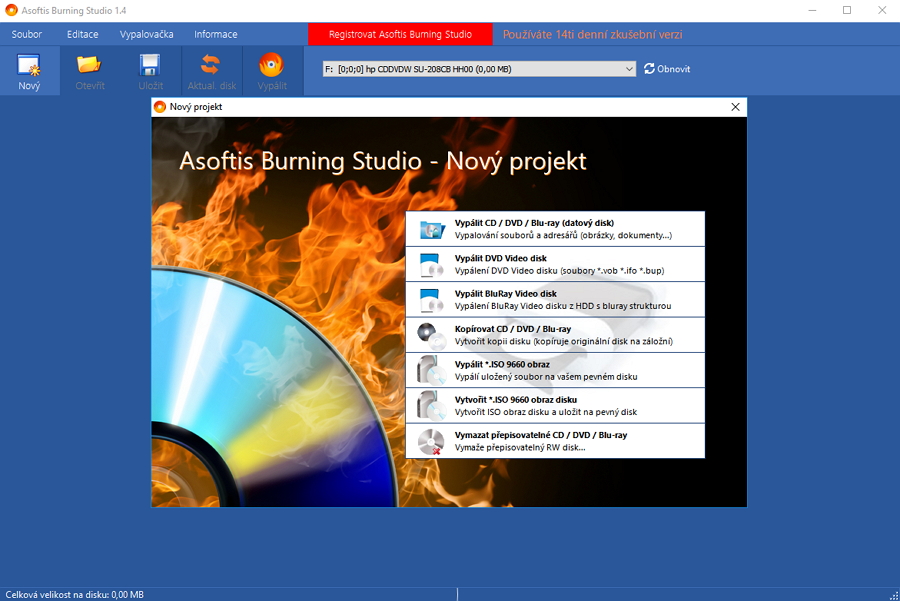900x601 pixels.
Task: Expand the burner drive dropdown arrow
Action: (629, 69)
